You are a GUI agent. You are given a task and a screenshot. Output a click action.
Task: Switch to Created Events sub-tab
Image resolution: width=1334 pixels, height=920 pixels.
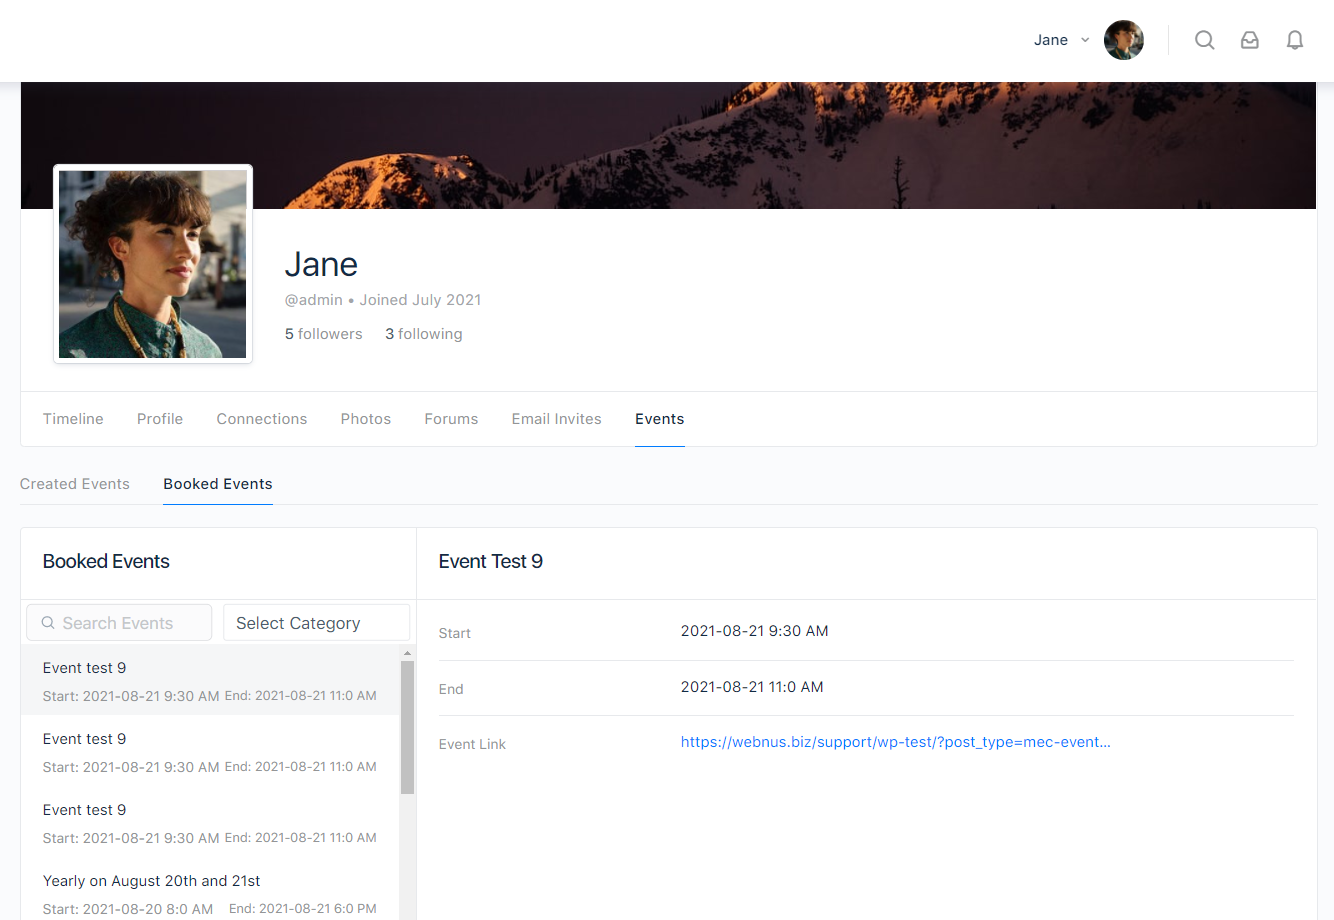(x=75, y=484)
